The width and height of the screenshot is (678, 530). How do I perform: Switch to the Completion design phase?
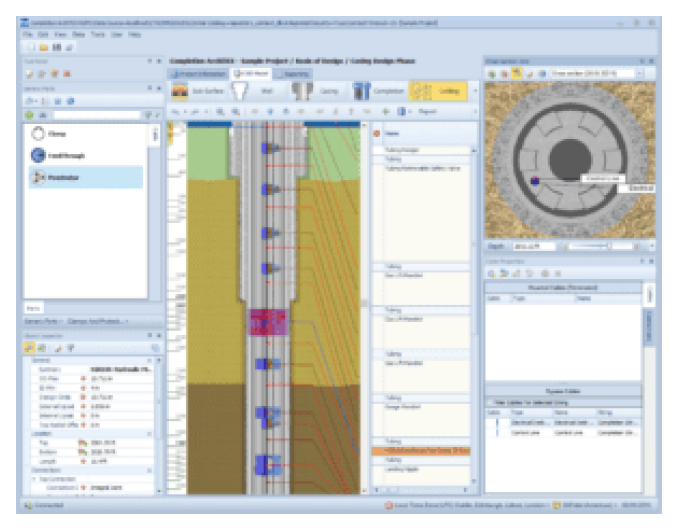coord(374,91)
